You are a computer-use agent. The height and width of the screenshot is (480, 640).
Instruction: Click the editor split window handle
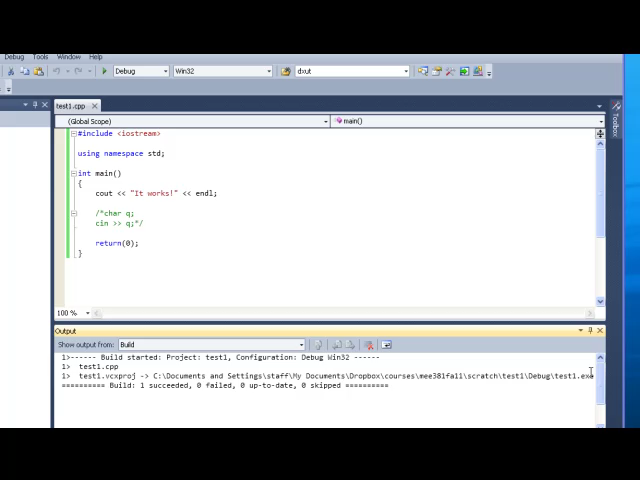[x=600, y=133]
